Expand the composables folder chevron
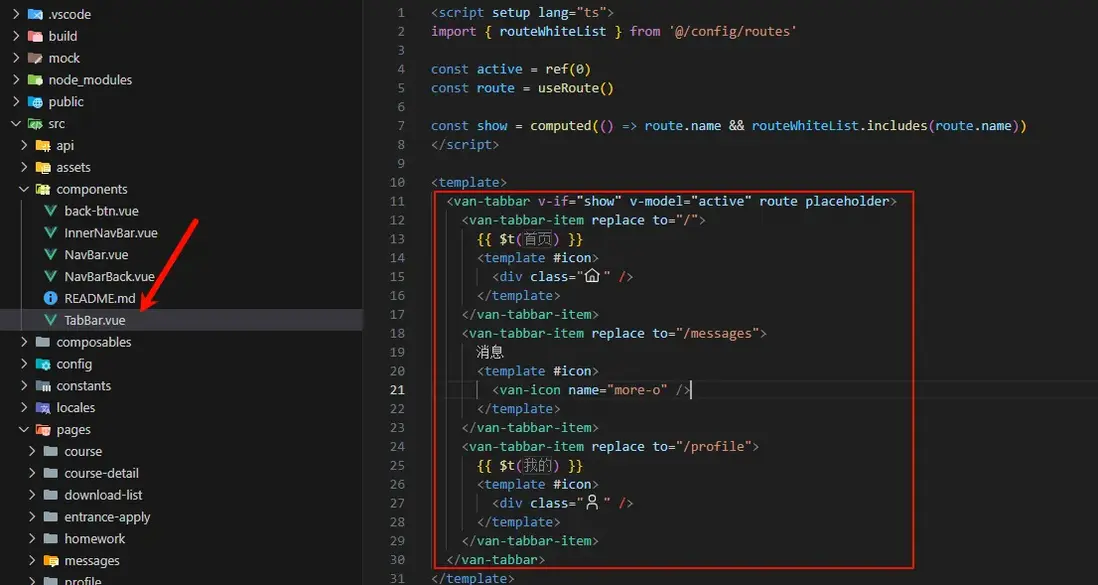 [x=24, y=342]
